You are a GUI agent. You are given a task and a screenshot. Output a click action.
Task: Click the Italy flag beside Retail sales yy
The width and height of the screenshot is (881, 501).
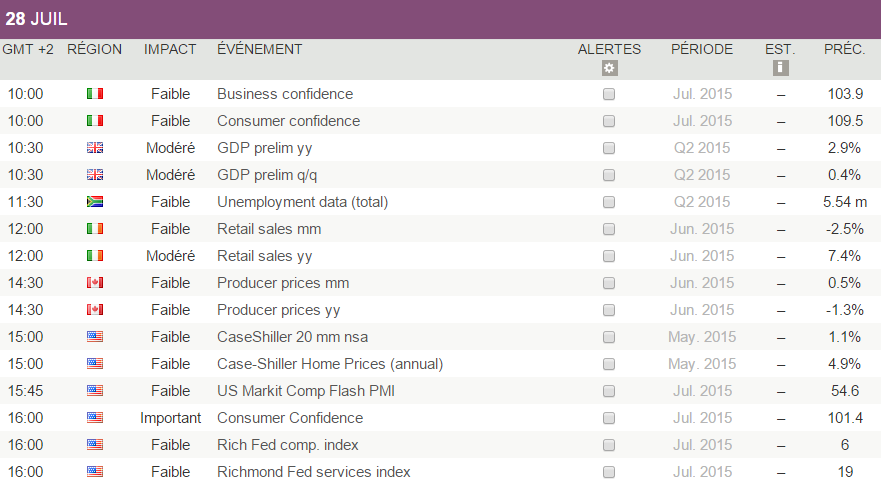[x=95, y=256]
